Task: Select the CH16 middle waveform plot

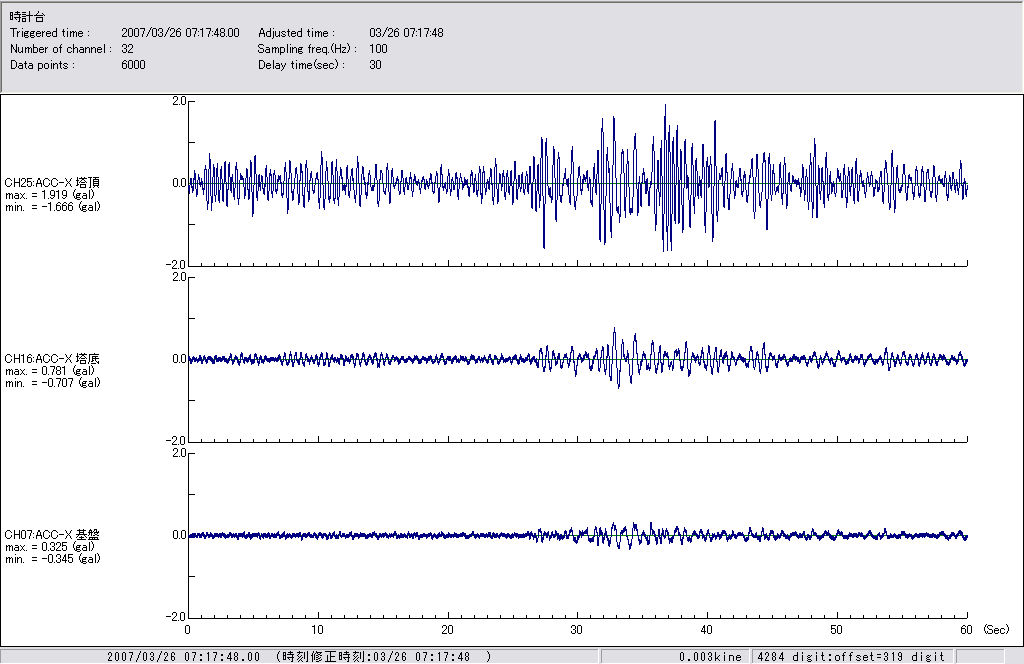Action: 577,359
